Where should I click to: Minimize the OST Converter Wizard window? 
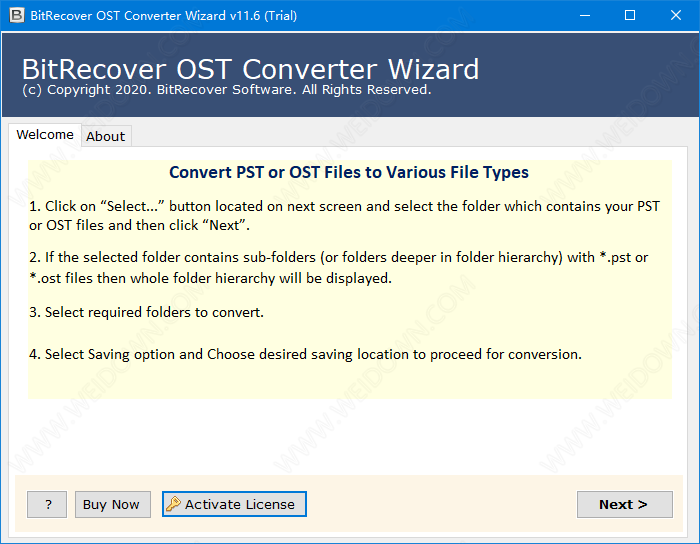pos(585,15)
